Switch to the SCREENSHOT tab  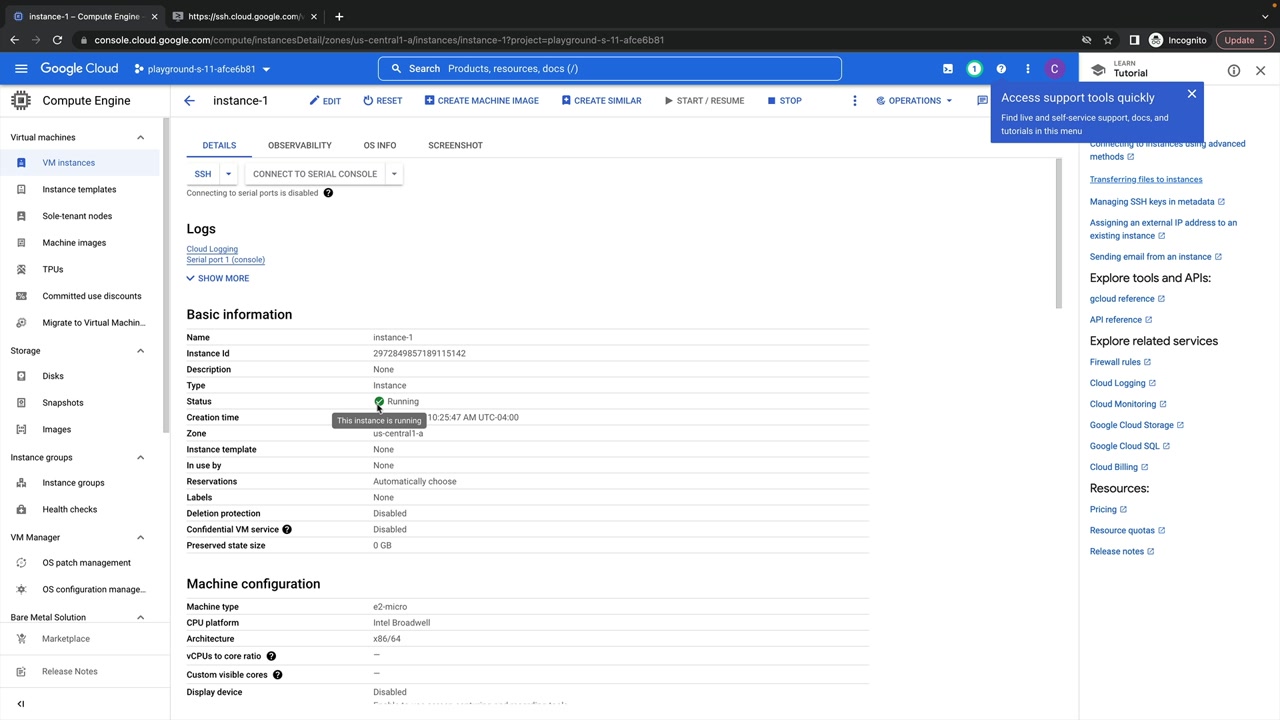455,146
